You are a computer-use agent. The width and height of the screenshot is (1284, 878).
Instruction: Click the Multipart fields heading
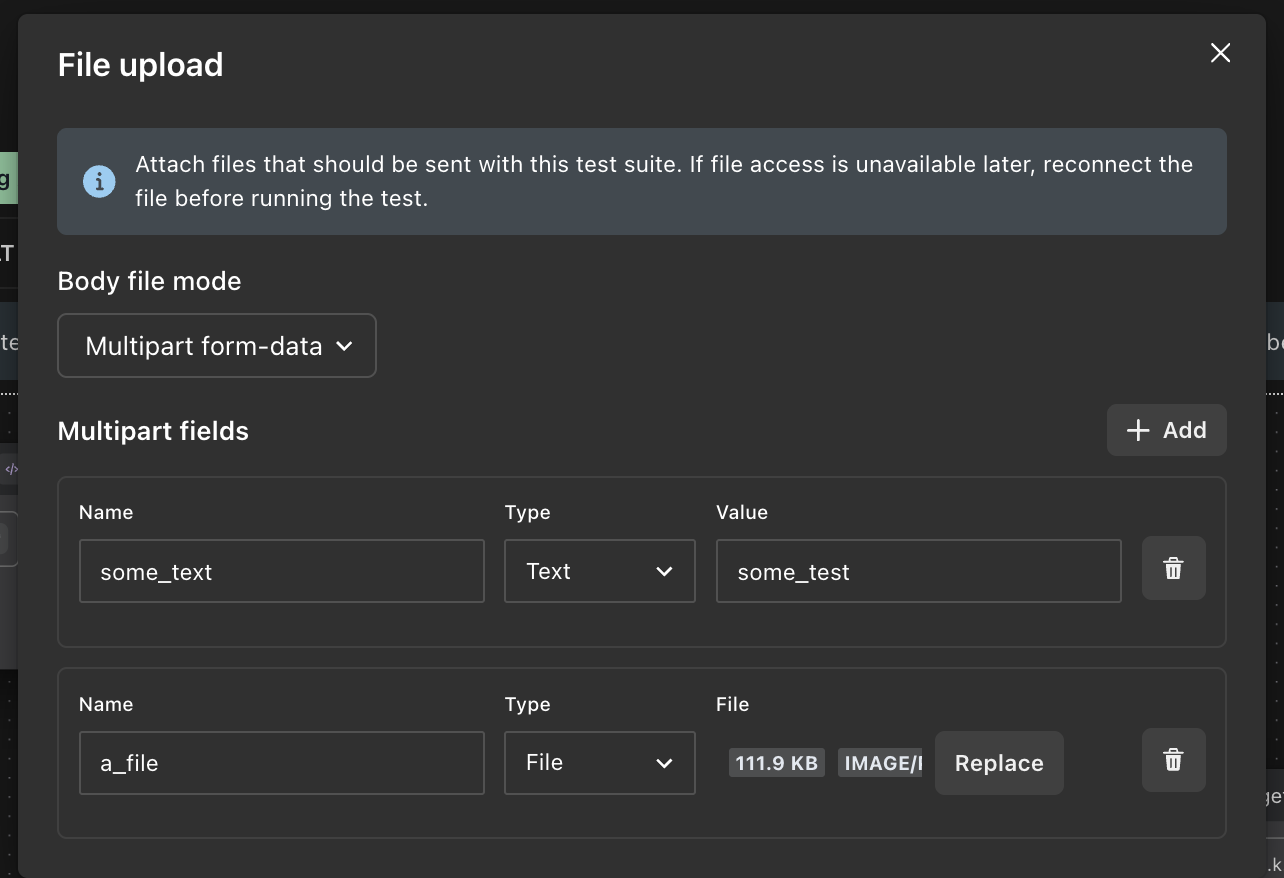coord(153,431)
